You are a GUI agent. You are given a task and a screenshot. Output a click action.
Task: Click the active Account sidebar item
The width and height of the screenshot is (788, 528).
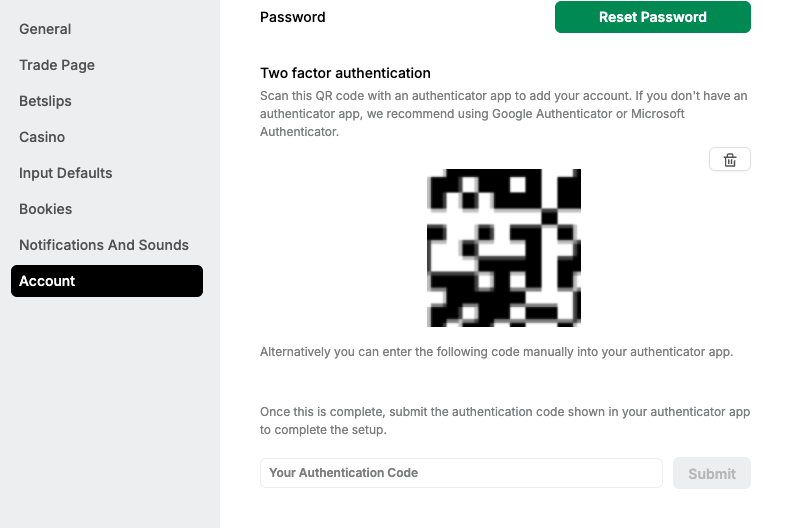(x=107, y=281)
